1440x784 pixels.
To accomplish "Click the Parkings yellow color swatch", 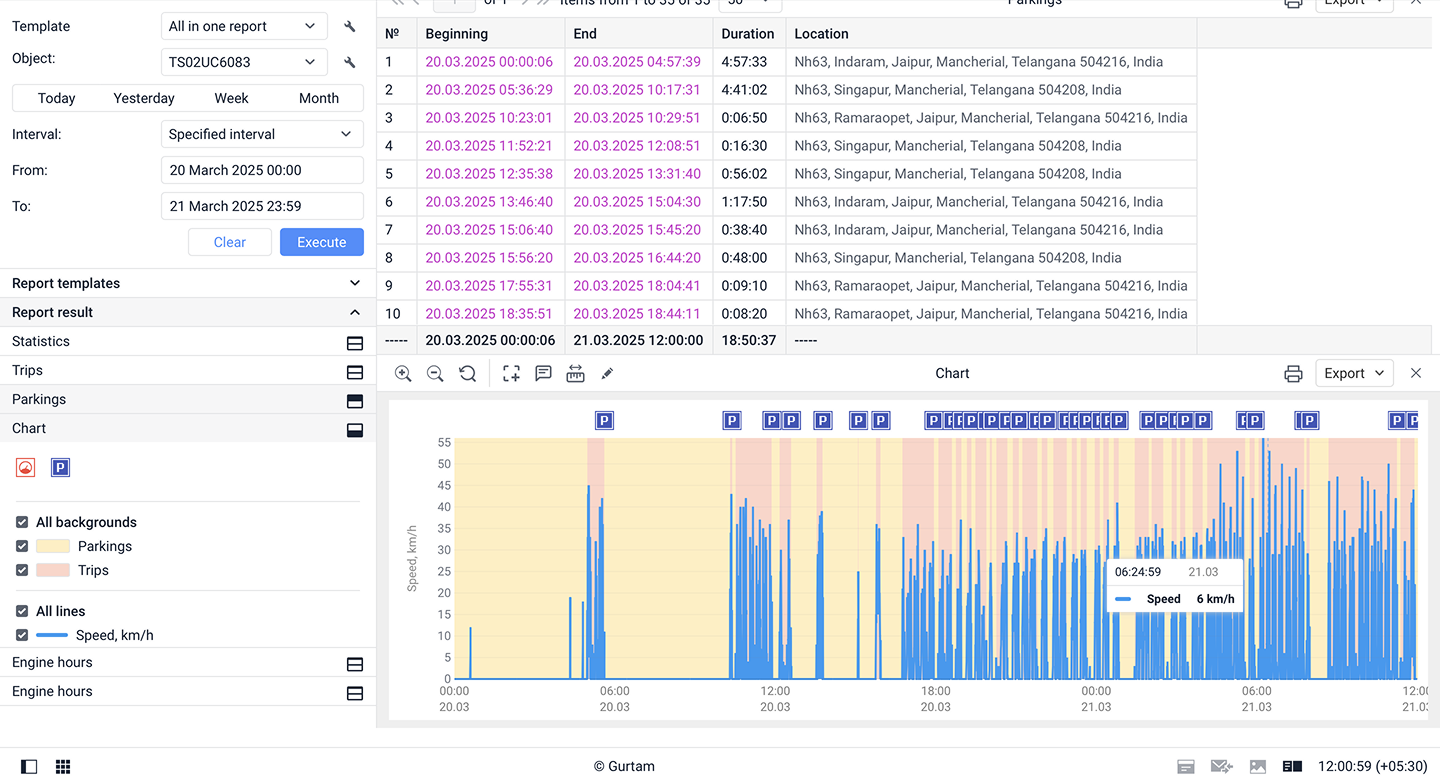I will click(53, 546).
